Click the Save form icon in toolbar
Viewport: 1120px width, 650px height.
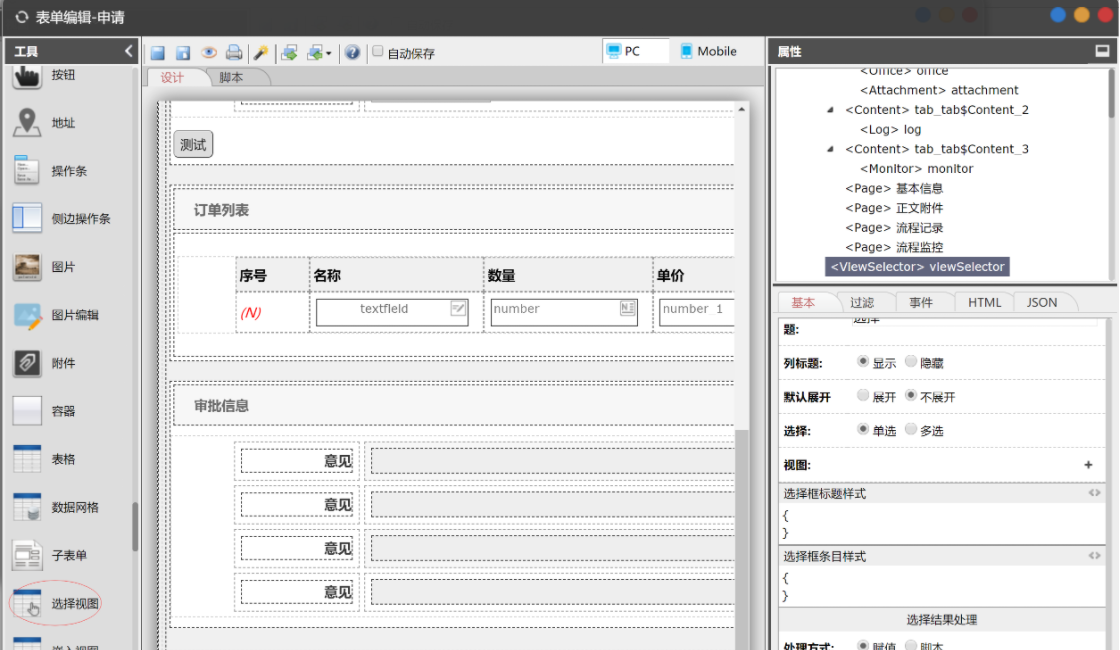coord(158,53)
